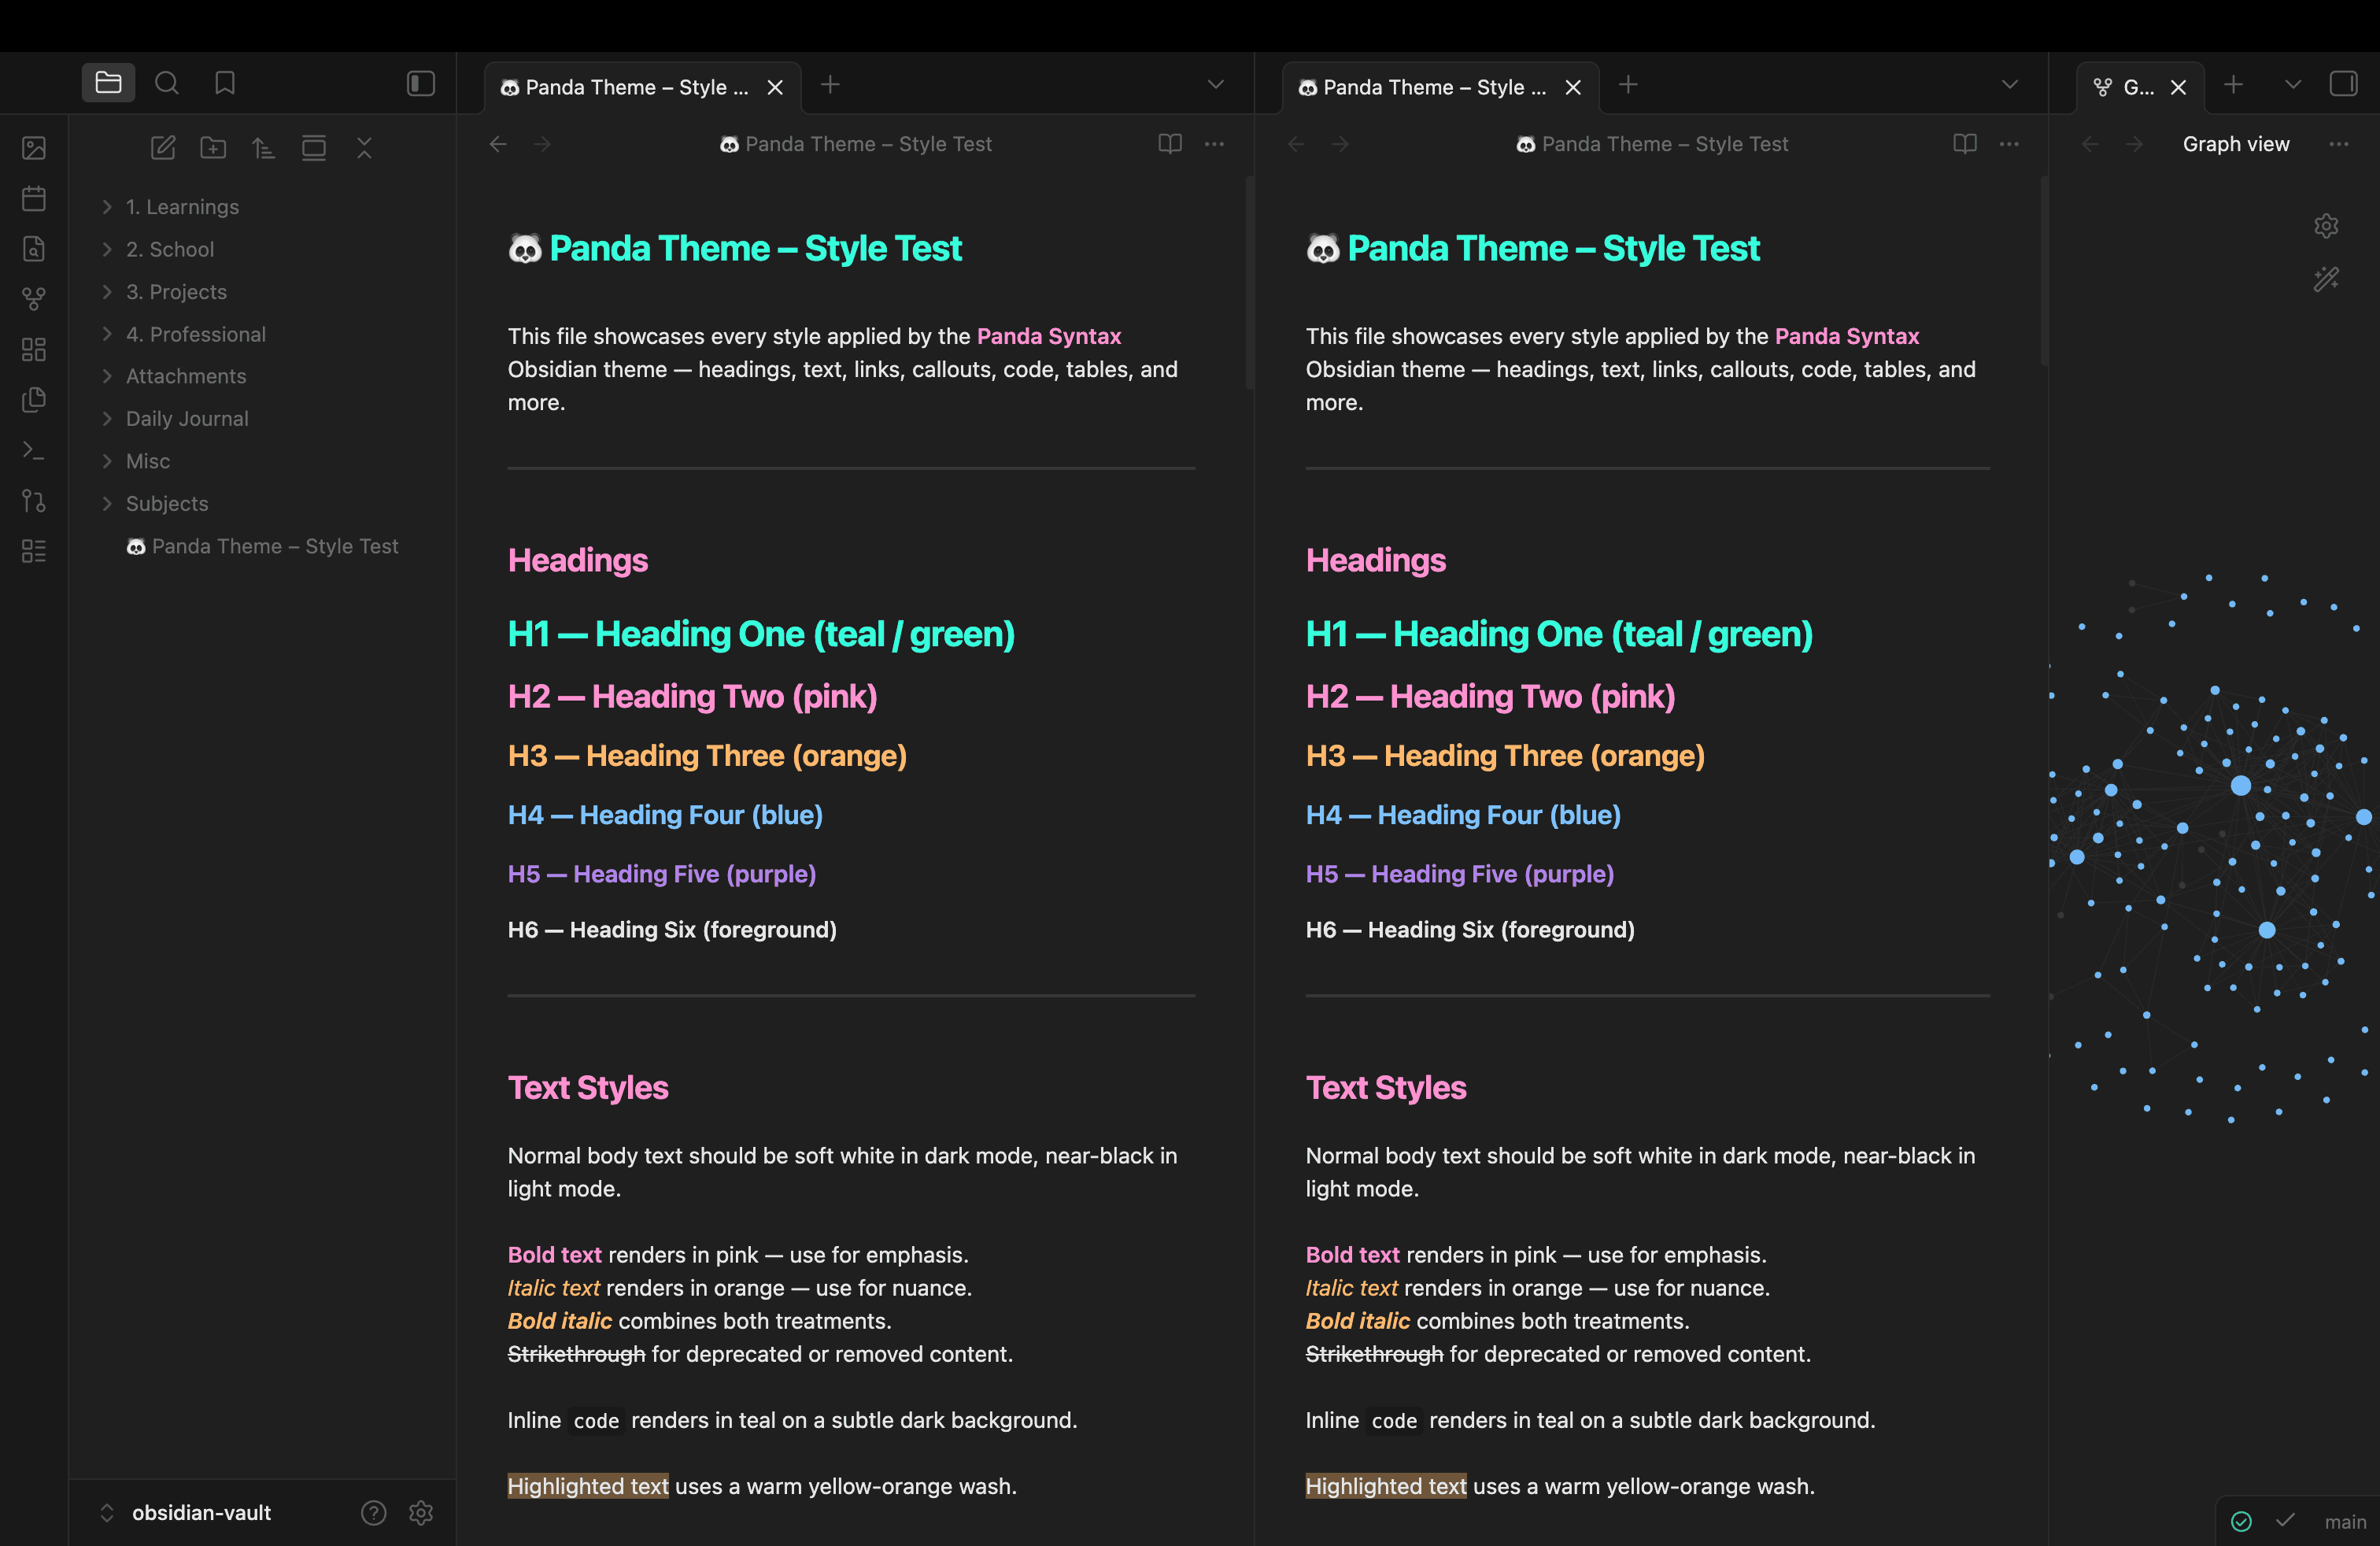The image size is (2380, 1546).
Task: Click main branch status bar label
Action: (2345, 1522)
